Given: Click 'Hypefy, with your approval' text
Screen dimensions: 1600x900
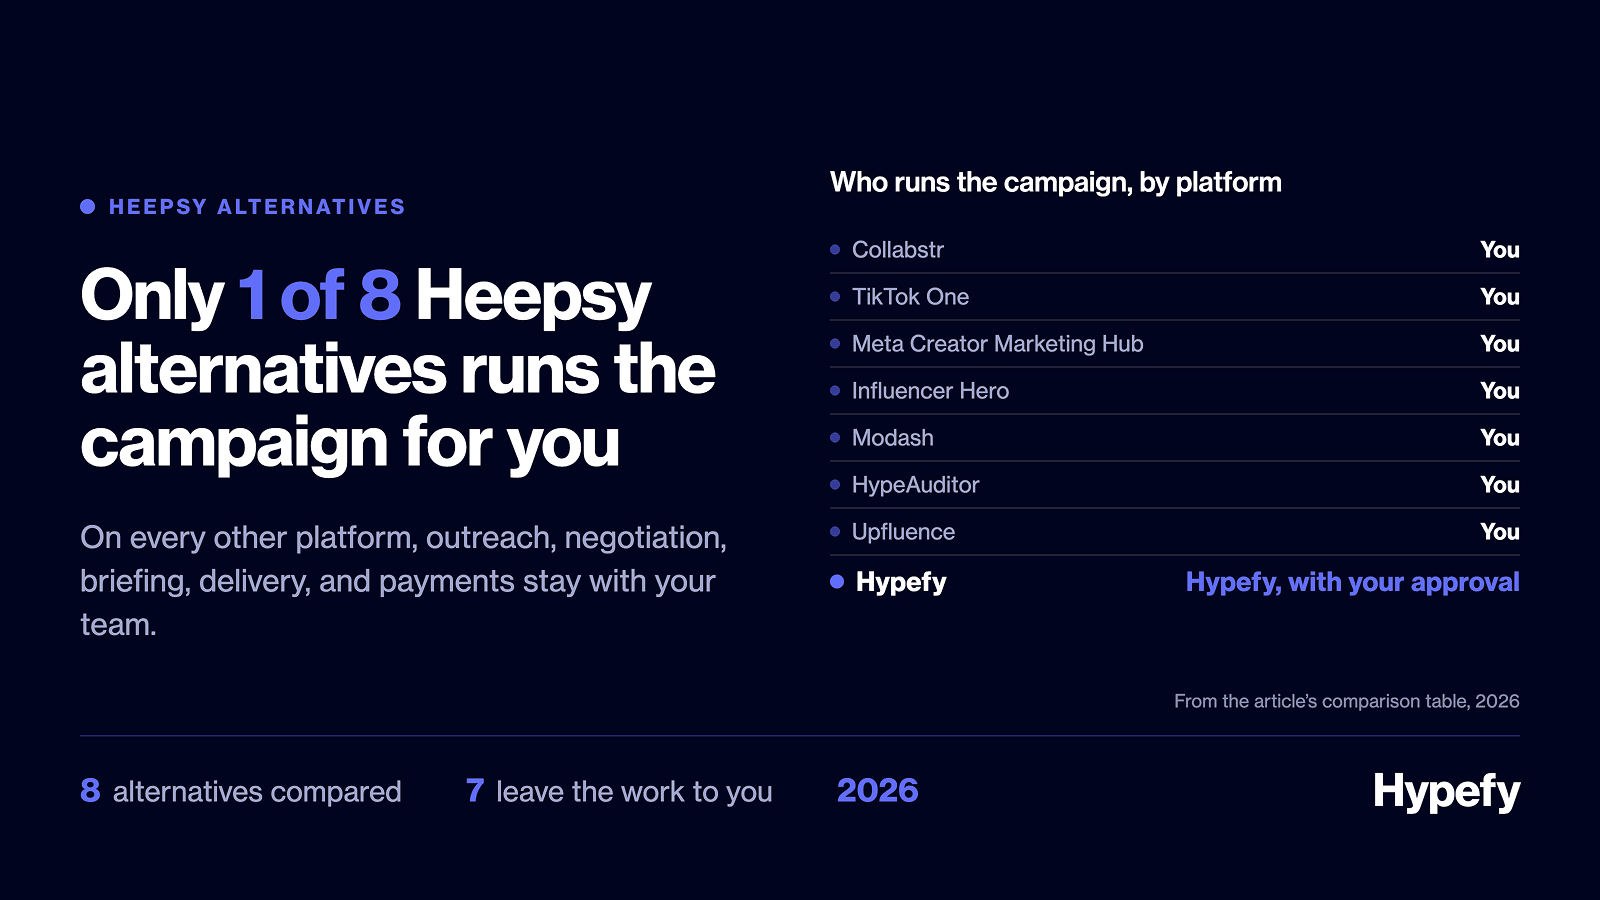Looking at the screenshot, I should (x=1352, y=582).
